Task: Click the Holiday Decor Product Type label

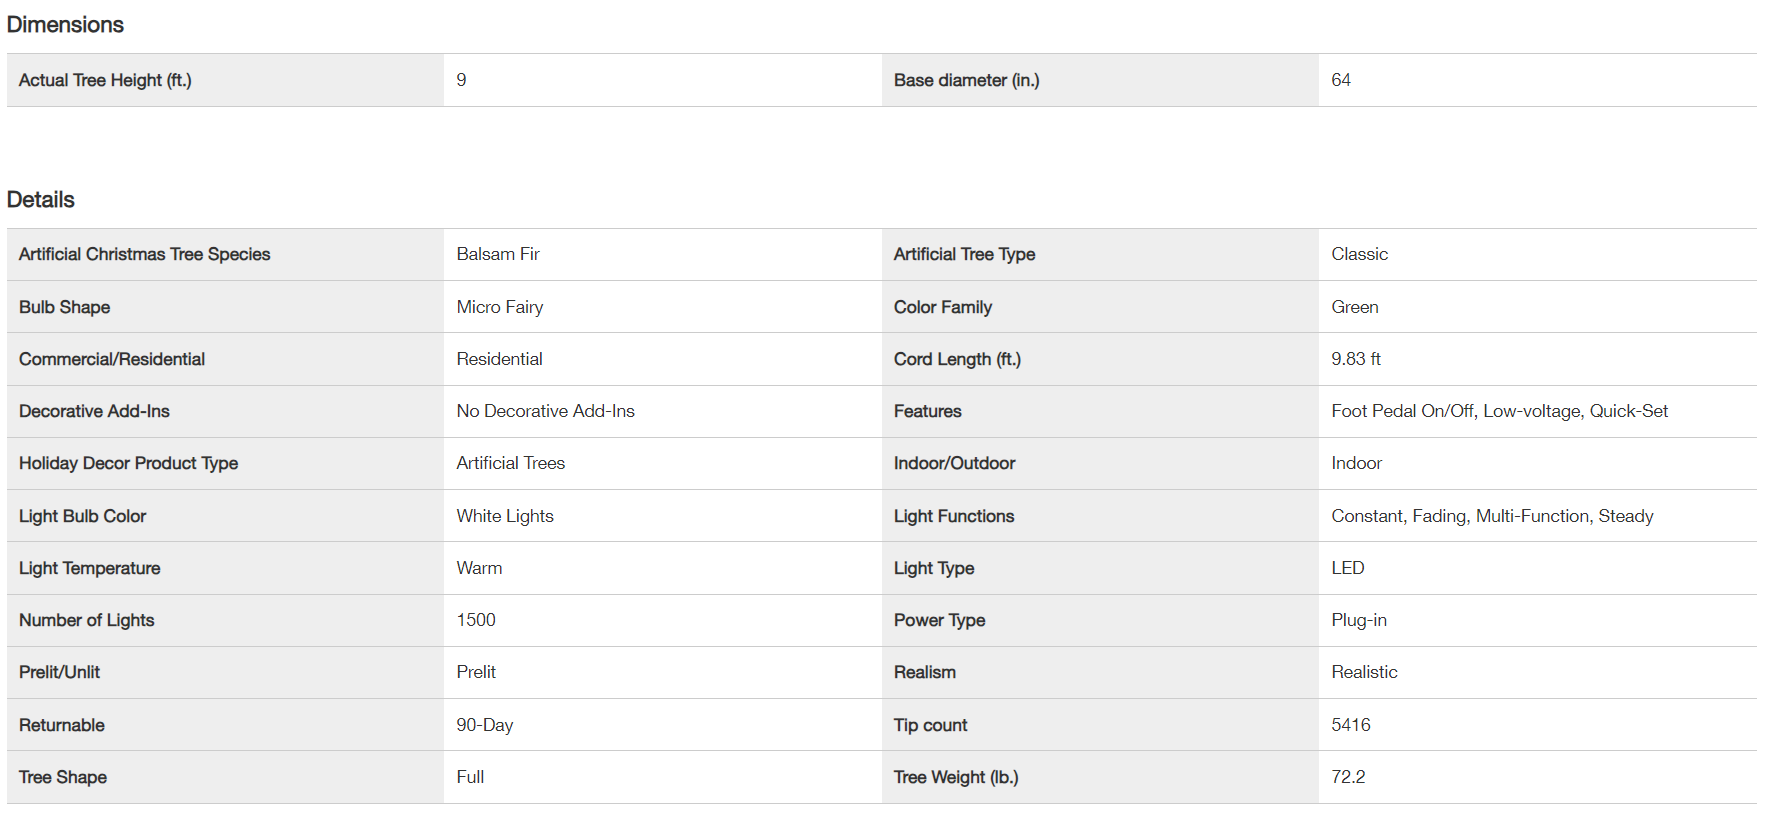Action: 129,463
